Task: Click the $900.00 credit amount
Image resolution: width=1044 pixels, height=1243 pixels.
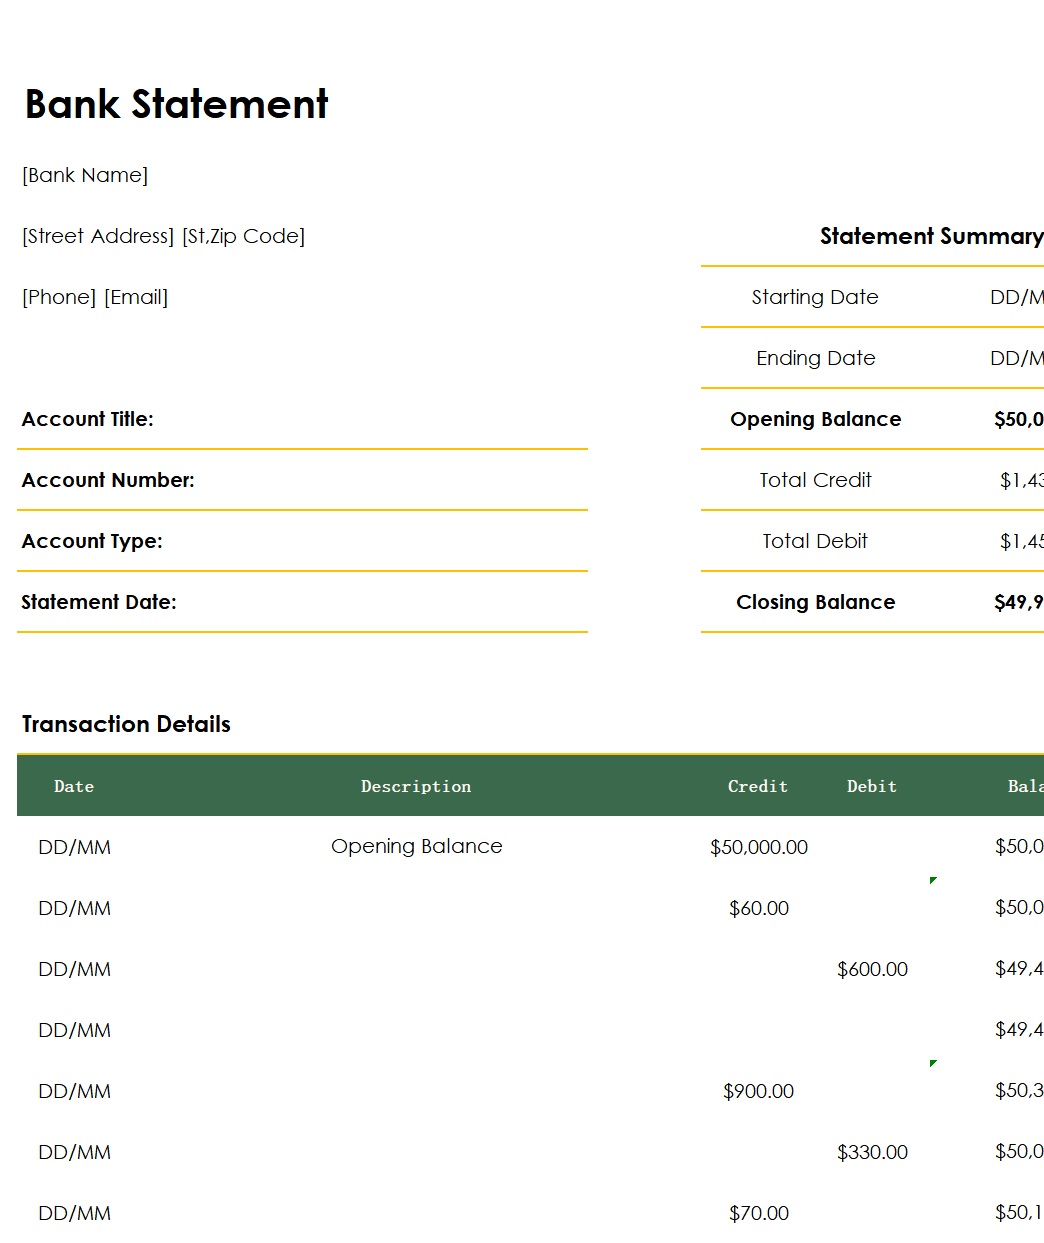Action: click(x=759, y=1091)
